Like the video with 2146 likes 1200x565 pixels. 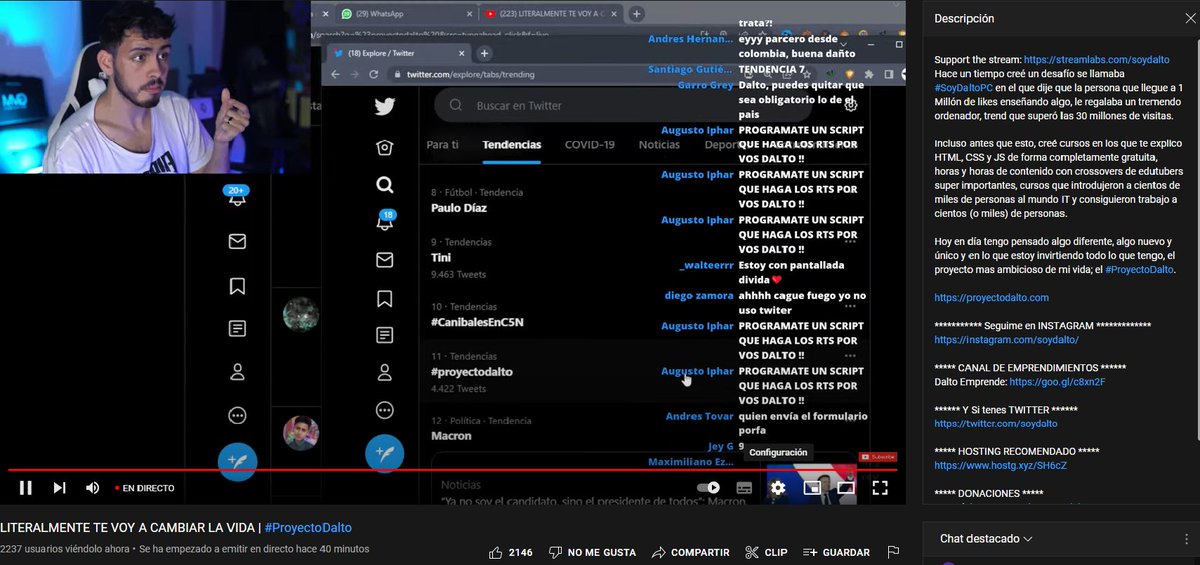511,552
